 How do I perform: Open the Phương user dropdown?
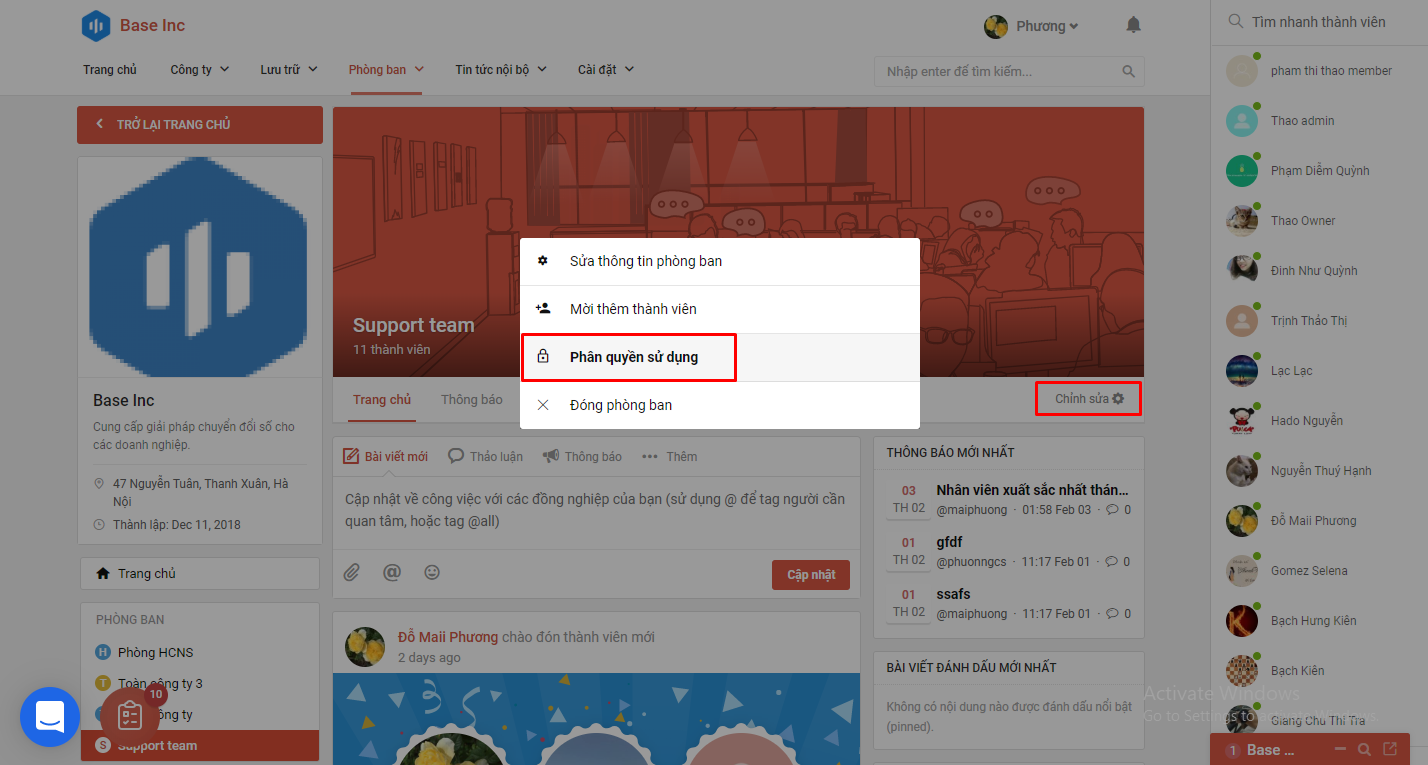1047,26
